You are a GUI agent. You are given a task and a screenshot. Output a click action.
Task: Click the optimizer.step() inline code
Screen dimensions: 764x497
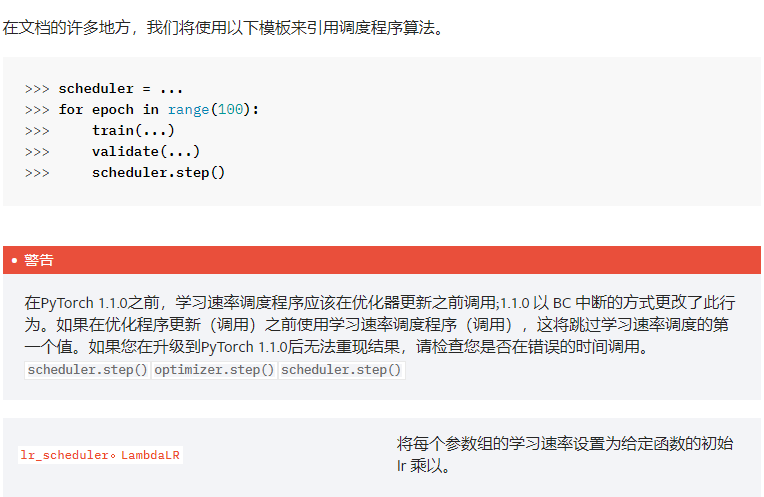pyautogui.click(x=215, y=370)
